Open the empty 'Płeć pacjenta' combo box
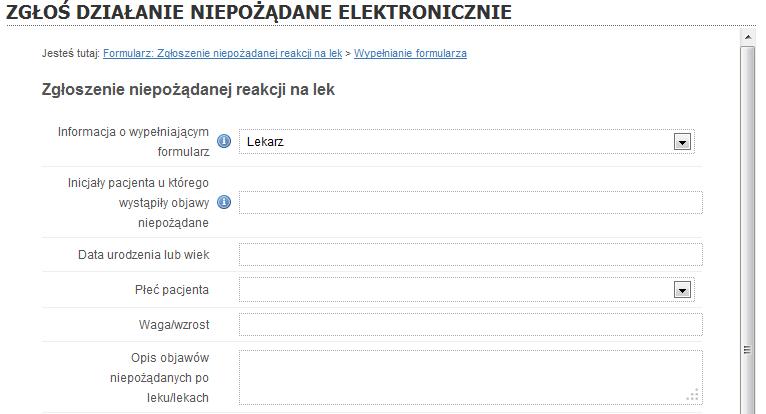This screenshot has height=414, width=766. pyautogui.click(x=467, y=290)
